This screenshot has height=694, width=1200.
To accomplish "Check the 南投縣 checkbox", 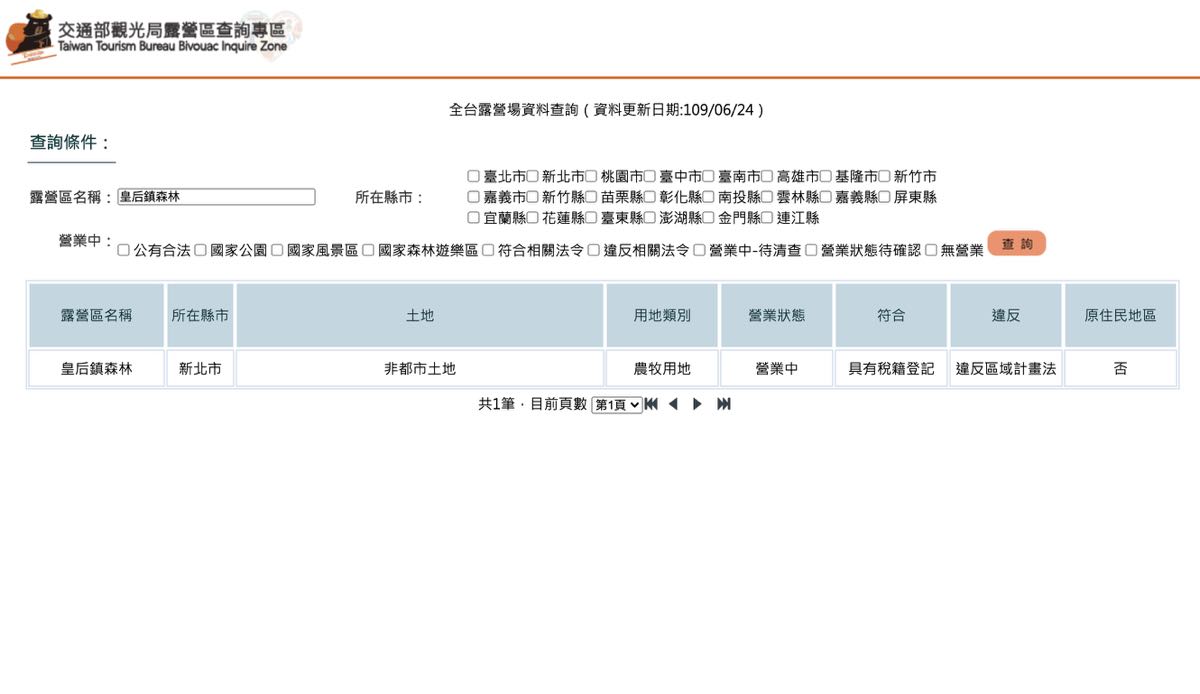I will click(x=709, y=197).
